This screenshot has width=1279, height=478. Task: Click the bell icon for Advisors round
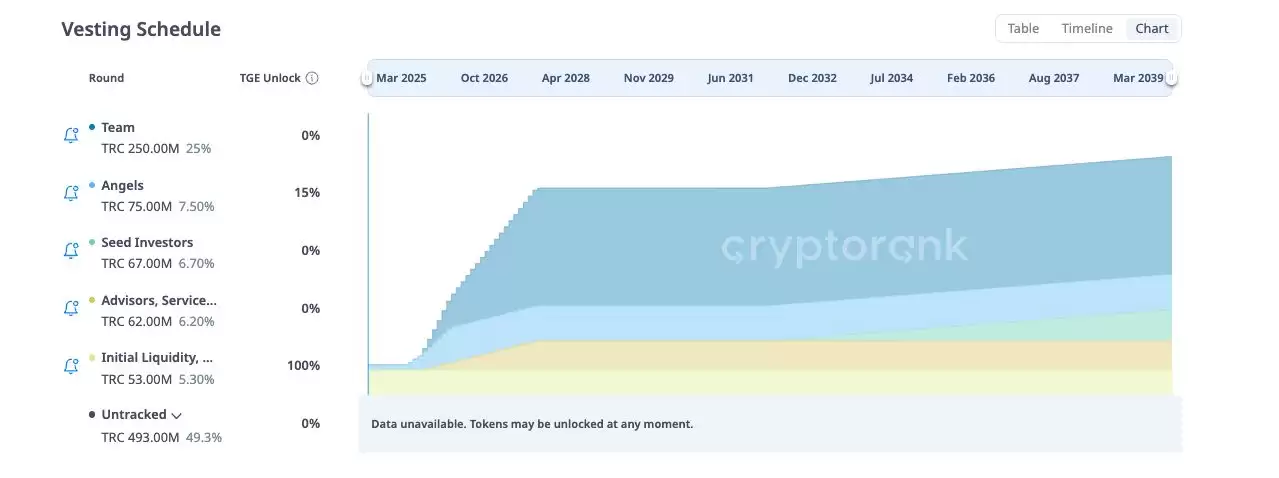pyautogui.click(x=71, y=309)
